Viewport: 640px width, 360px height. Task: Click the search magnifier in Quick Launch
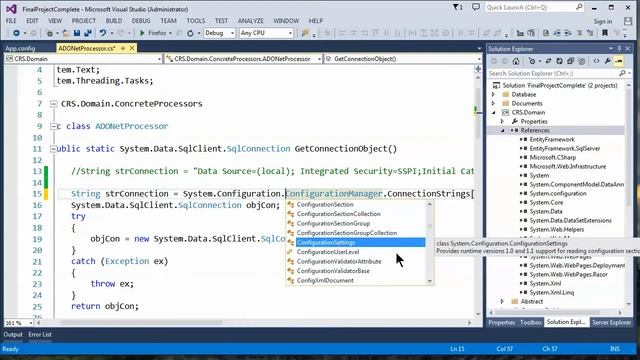pos(579,7)
